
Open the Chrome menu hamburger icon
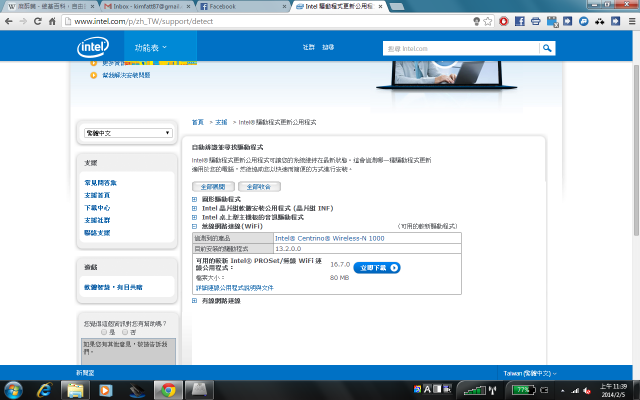[631, 21]
